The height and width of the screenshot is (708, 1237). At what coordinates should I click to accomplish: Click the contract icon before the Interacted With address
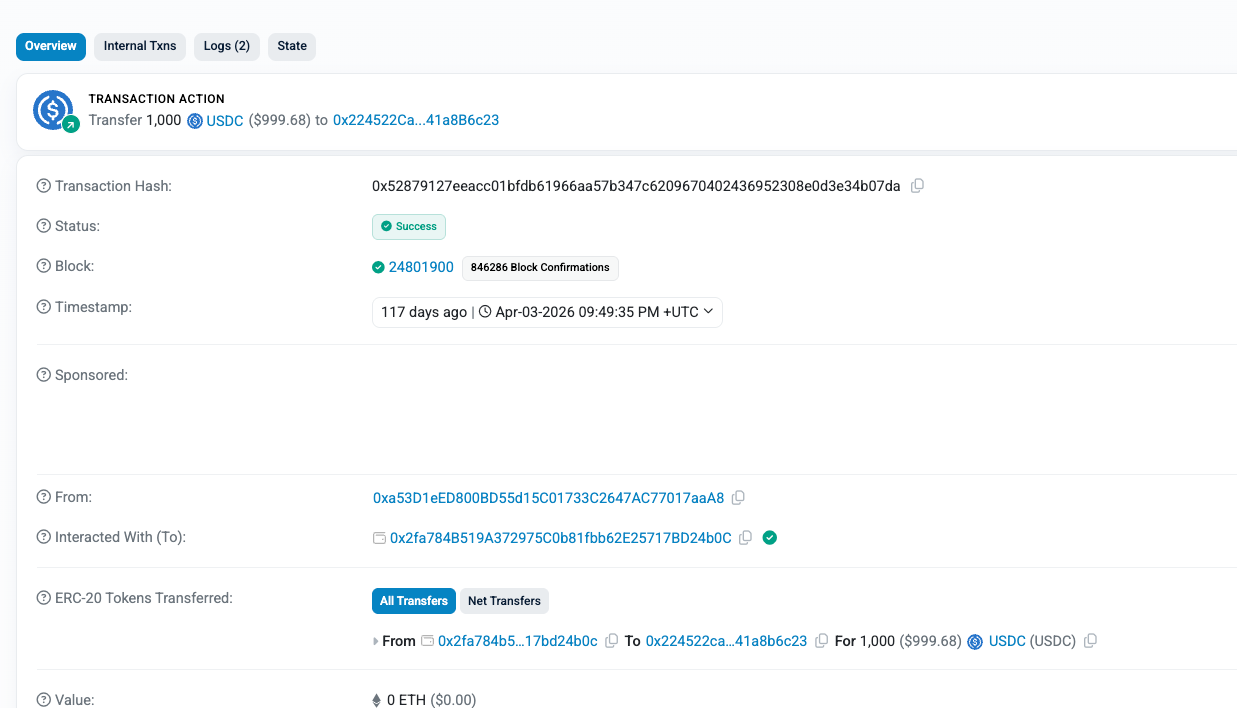click(379, 538)
